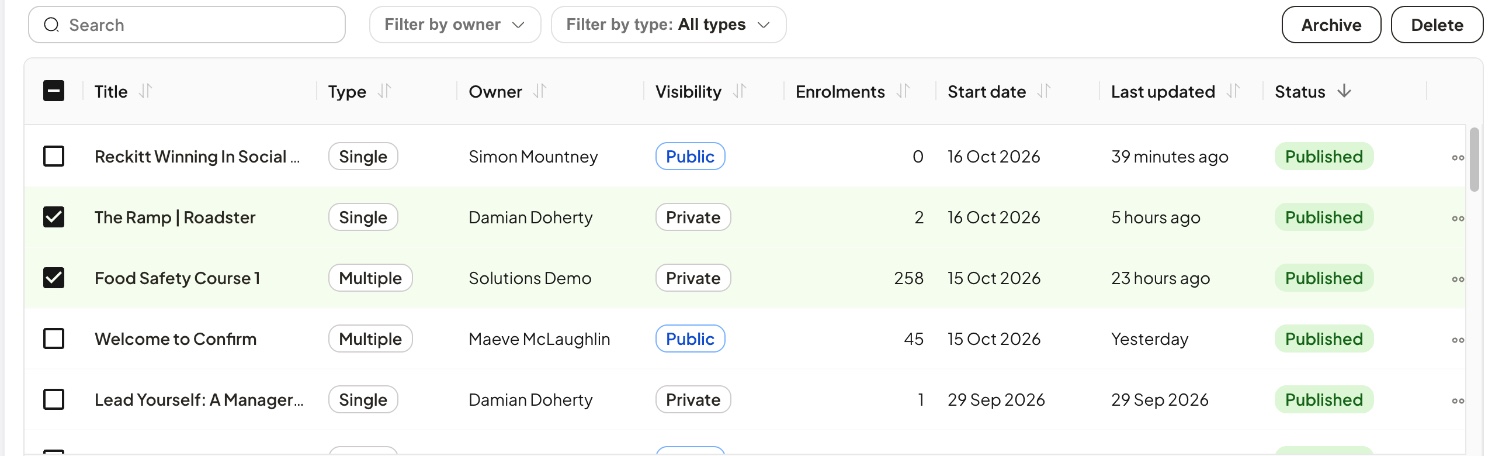Click the Owner column header

point(495,91)
